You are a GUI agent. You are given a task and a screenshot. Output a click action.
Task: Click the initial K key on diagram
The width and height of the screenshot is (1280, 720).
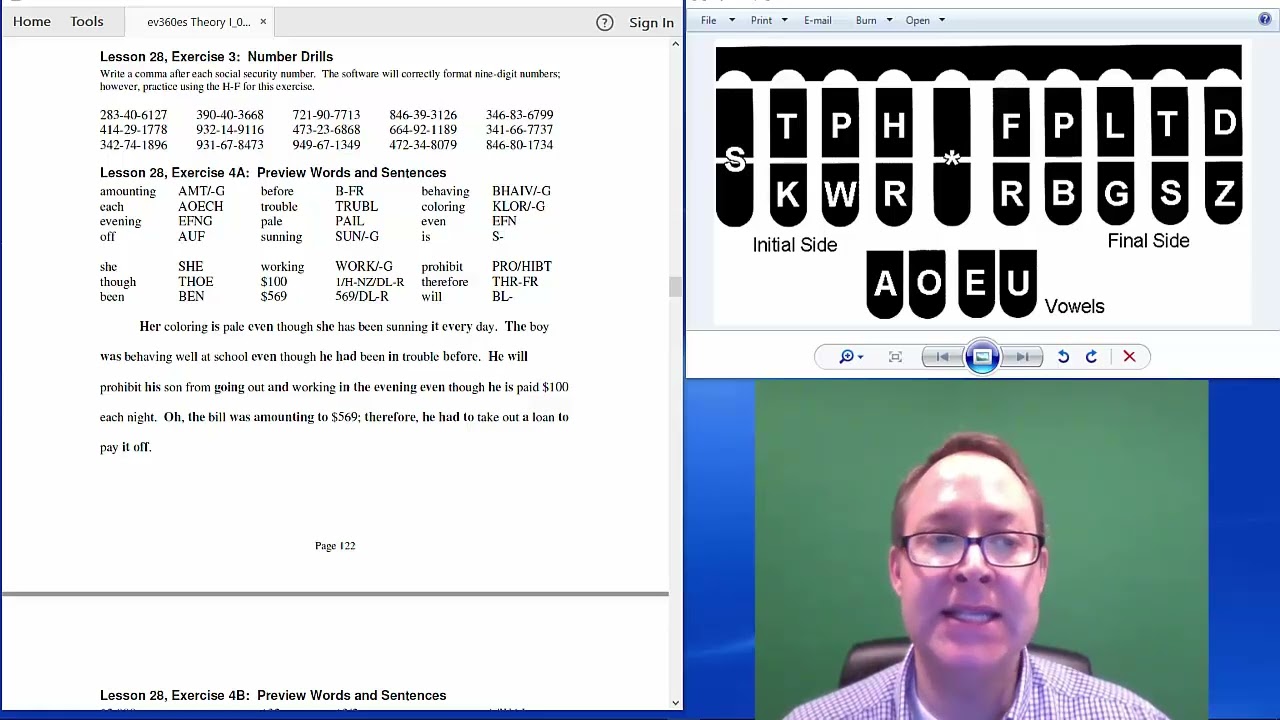[x=788, y=193]
